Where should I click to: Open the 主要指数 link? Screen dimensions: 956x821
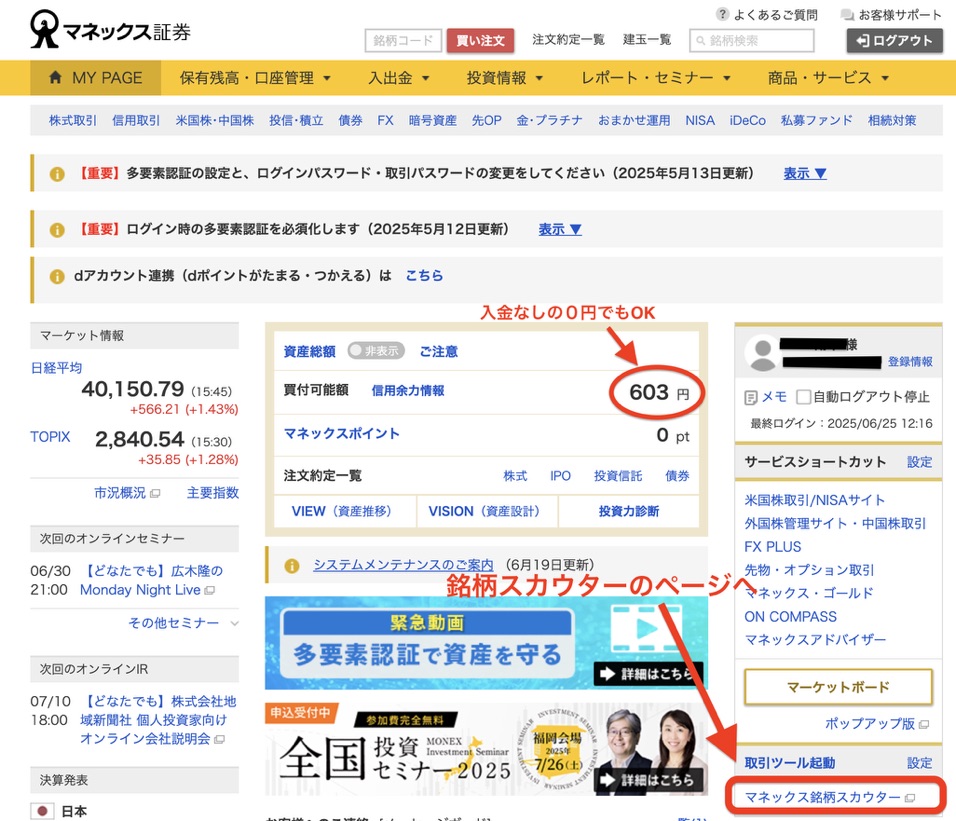click(213, 493)
